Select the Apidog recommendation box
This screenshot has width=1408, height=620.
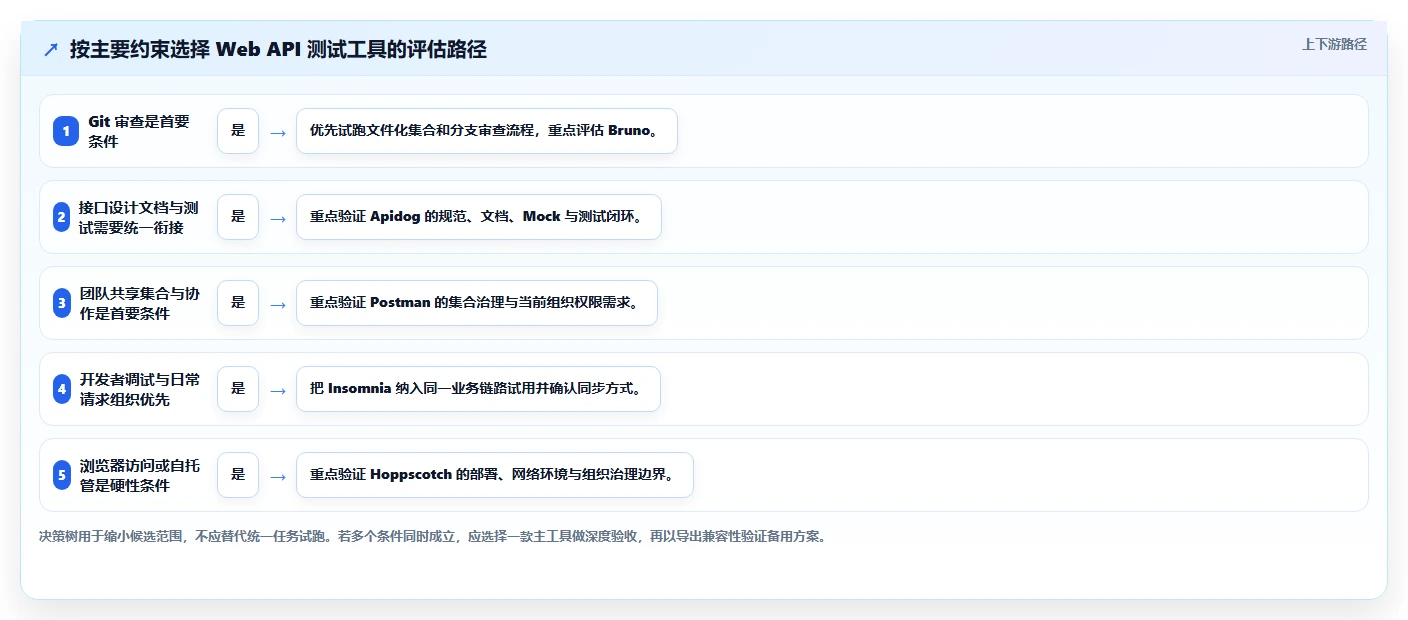pos(479,217)
